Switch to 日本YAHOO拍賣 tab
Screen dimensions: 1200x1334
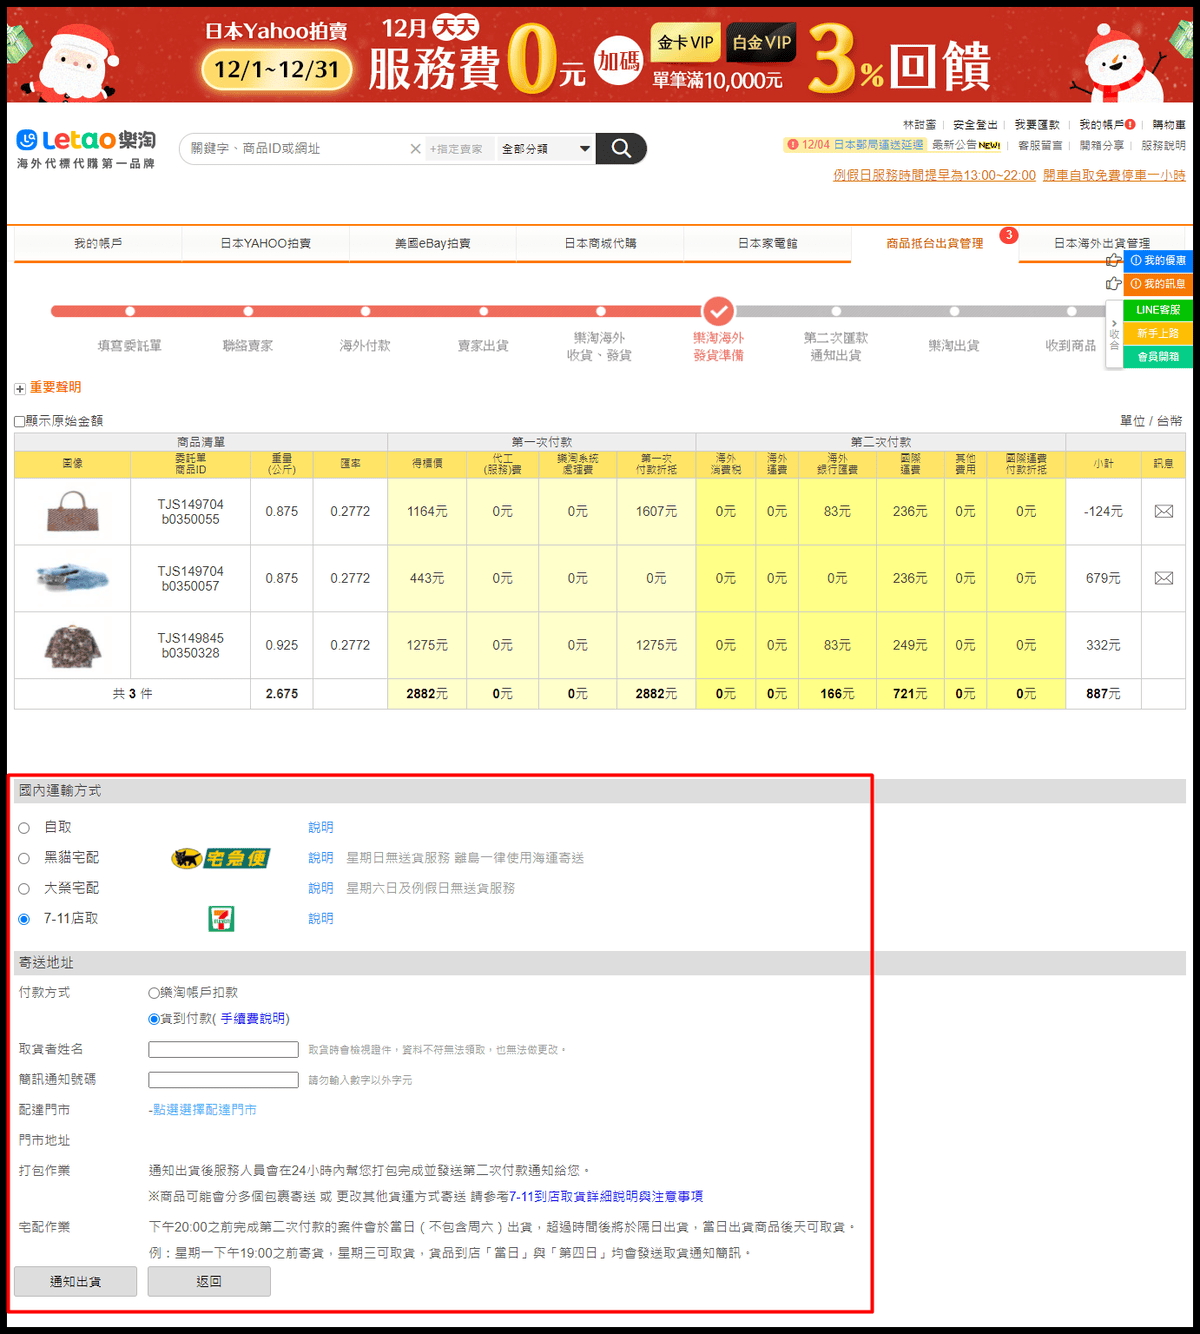pos(265,243)
